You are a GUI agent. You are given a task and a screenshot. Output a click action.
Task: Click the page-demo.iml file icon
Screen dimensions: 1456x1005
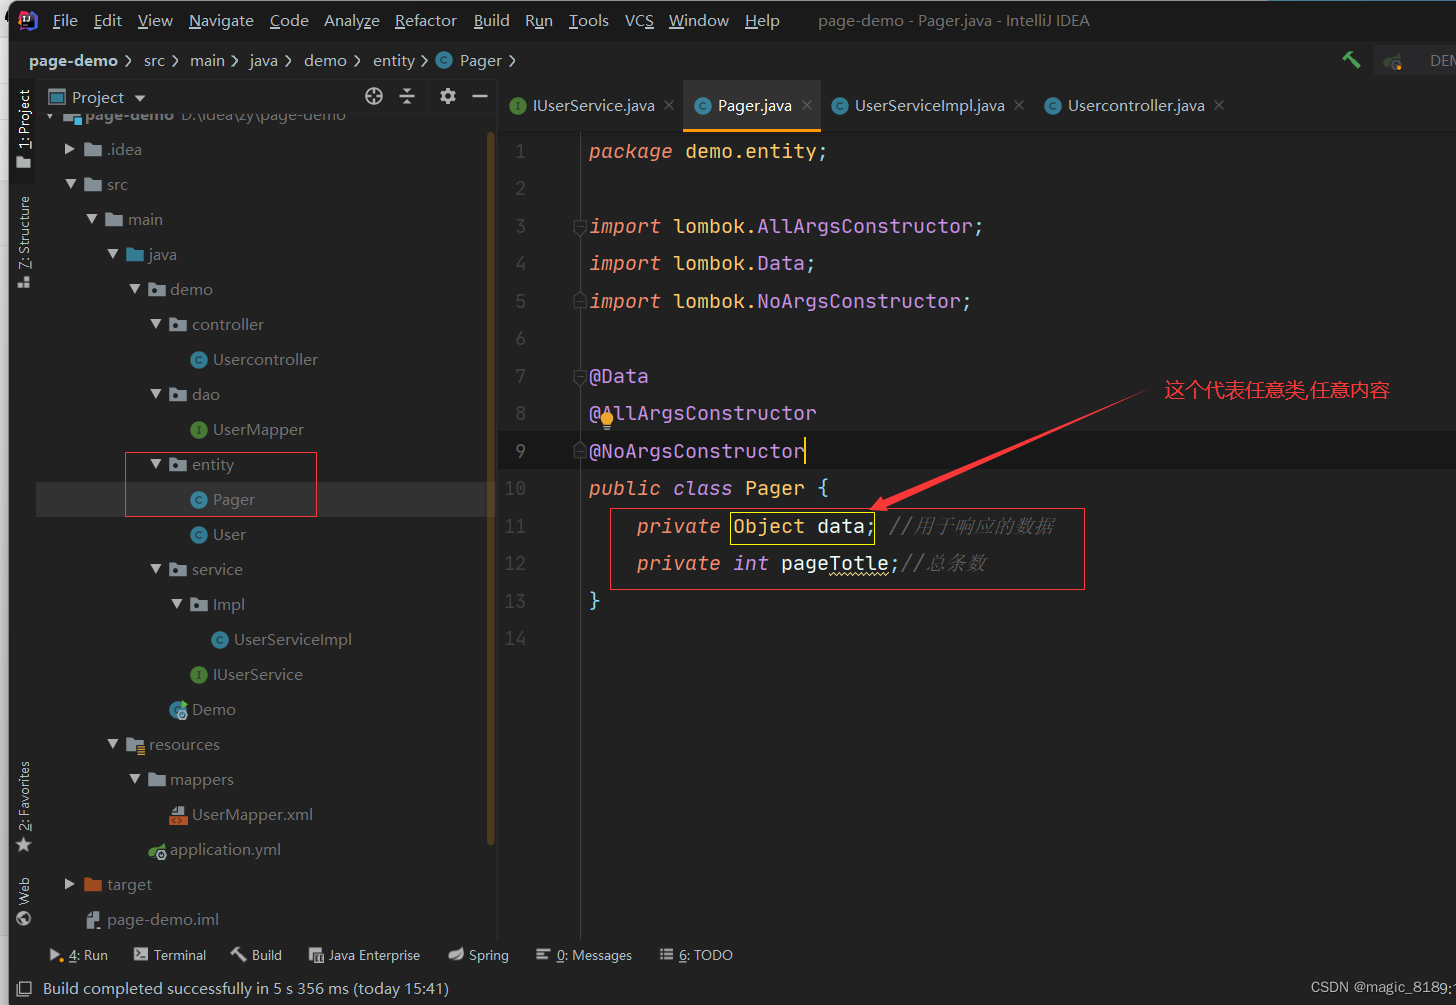(x=94, y=920)
